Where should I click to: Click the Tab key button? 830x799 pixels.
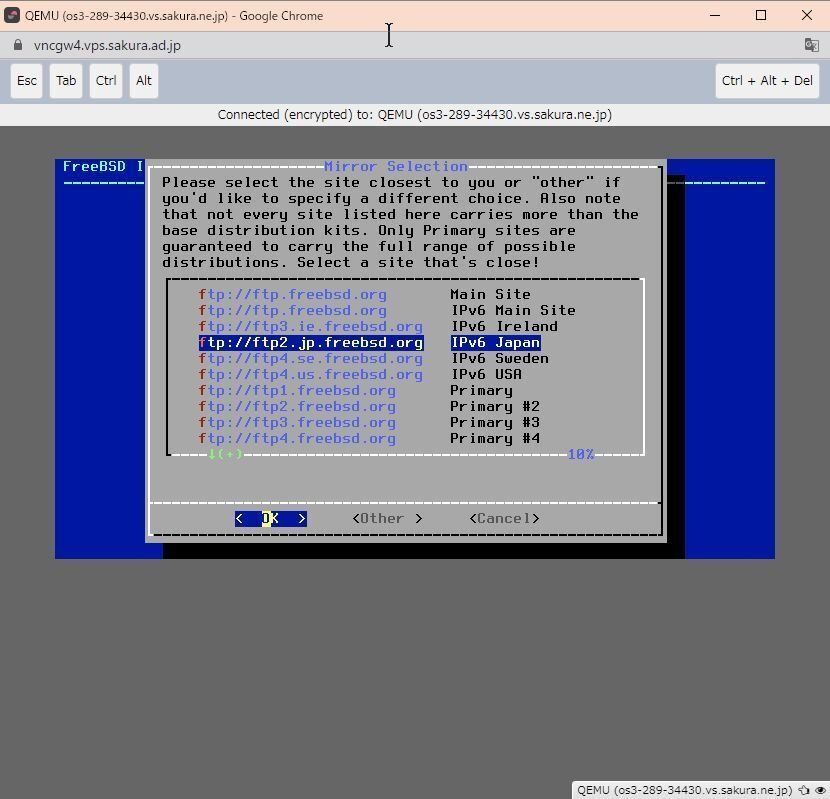pyautogui.click(x=66, y=81)
